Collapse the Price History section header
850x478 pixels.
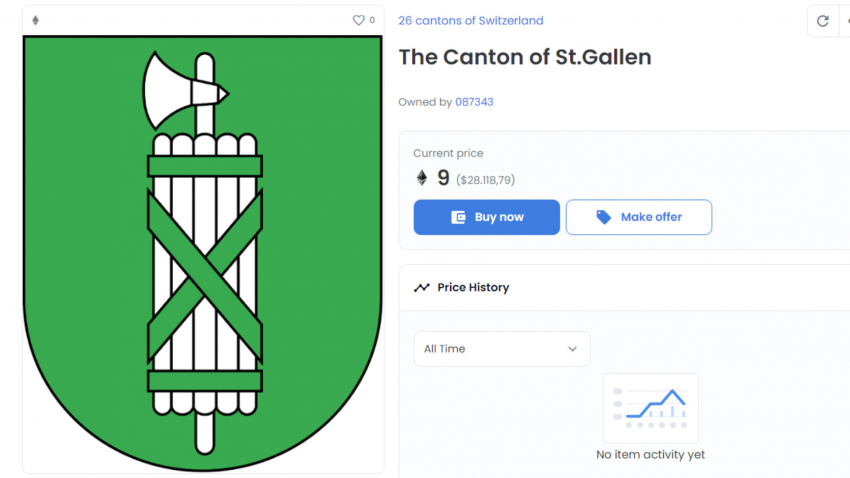click(624, 288)
